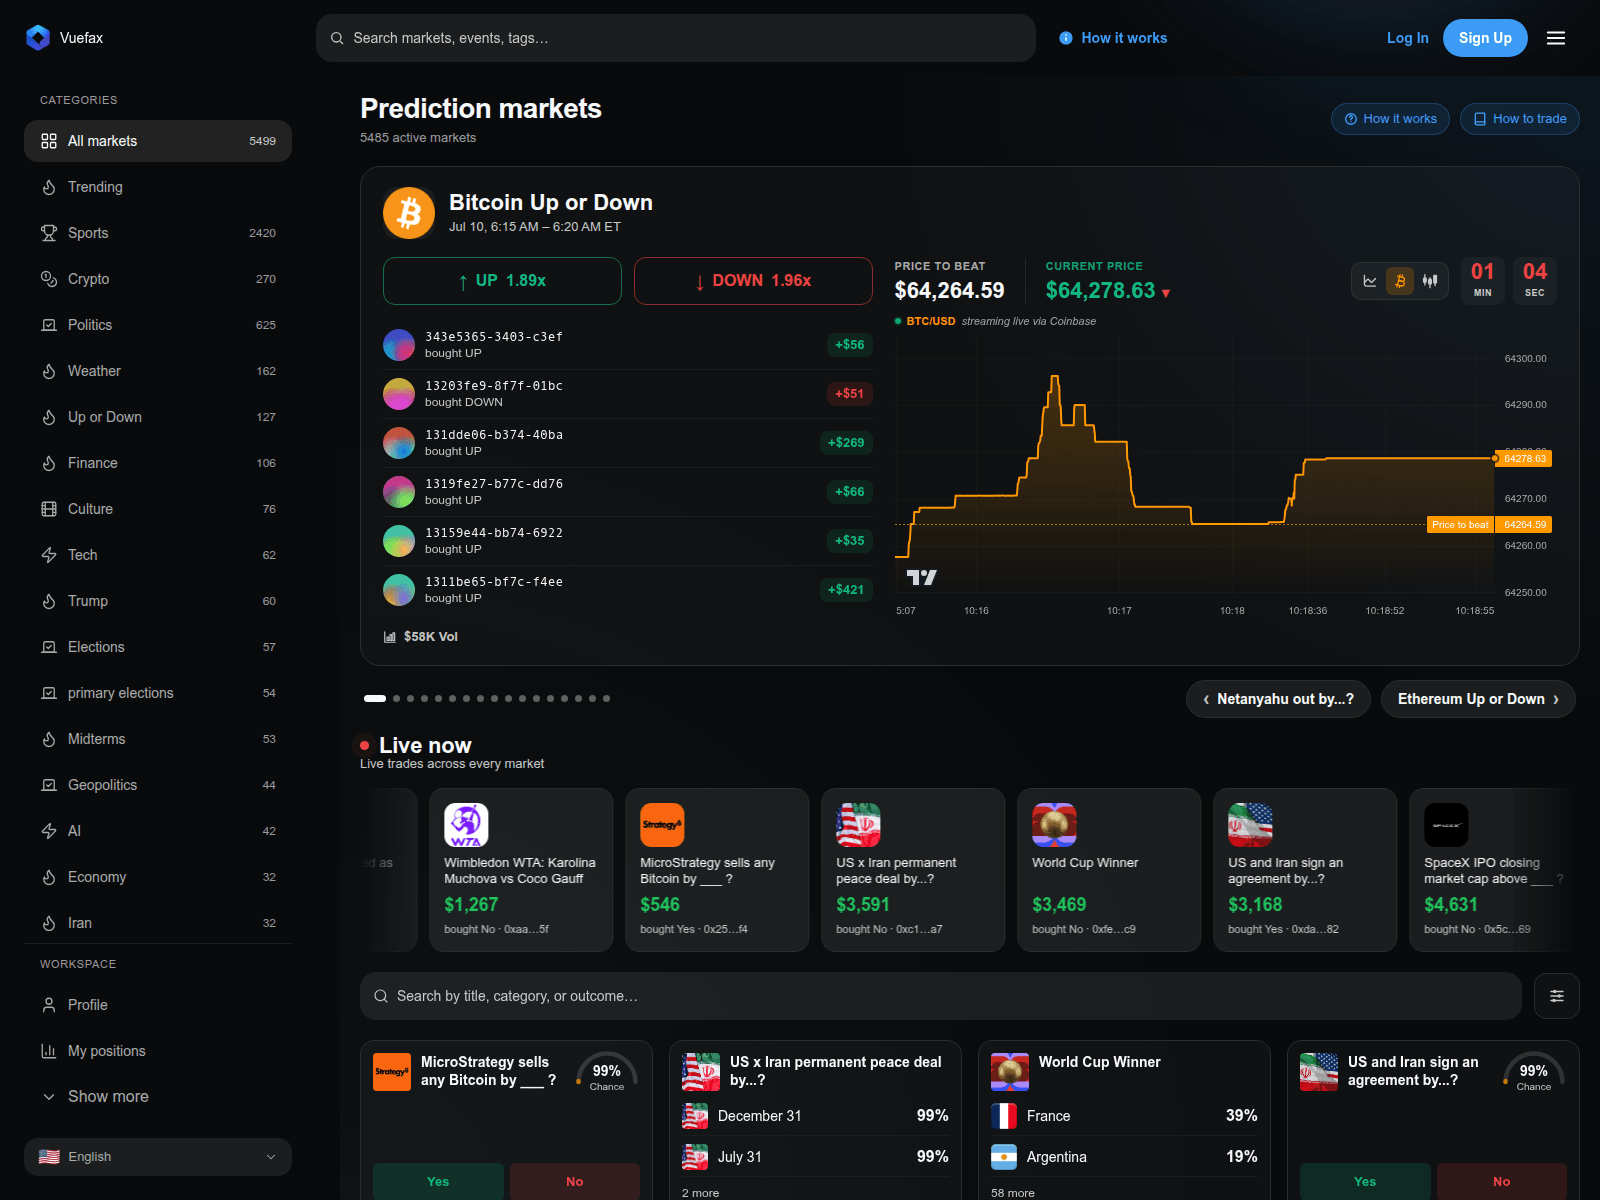Viewport: 1600px width, 1200px height.
Task: Switch to candlestick chart icon
Action: [1430, 281]
